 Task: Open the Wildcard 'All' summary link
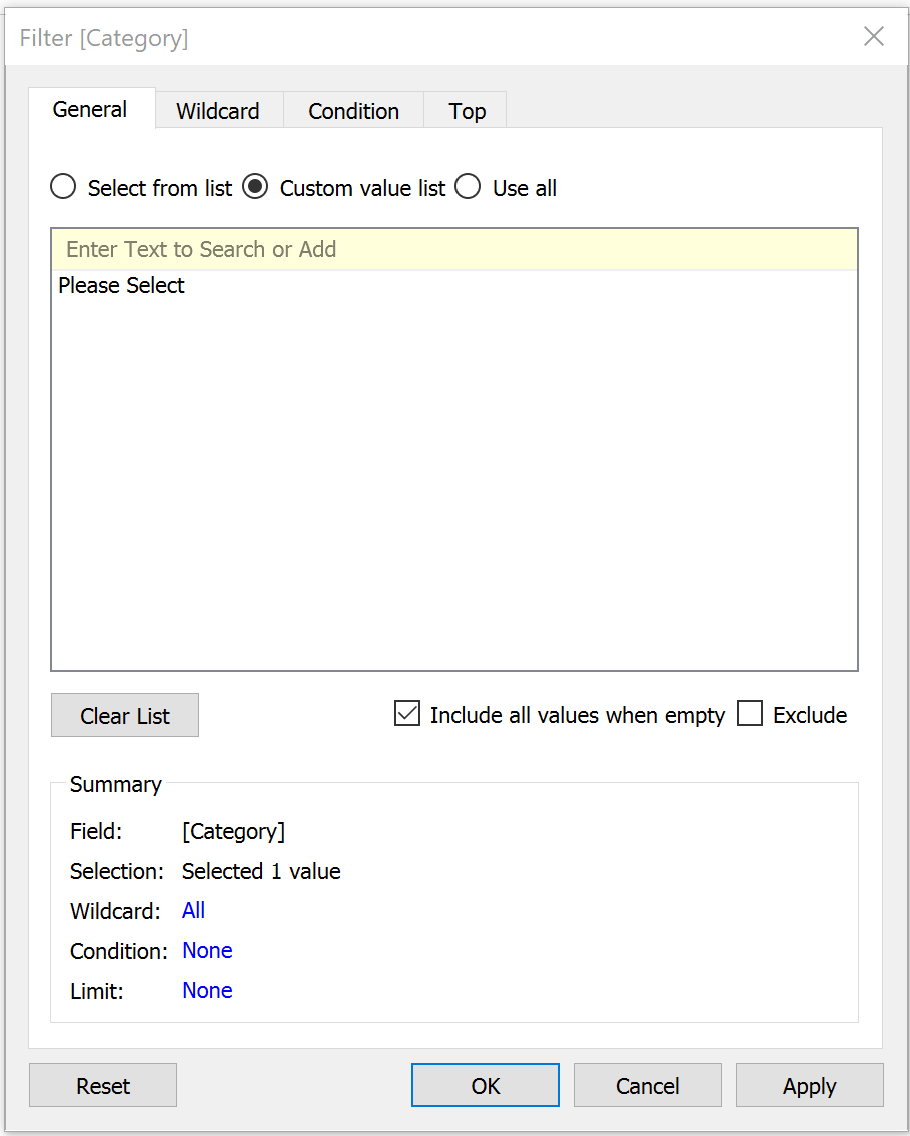coord(193,910)
